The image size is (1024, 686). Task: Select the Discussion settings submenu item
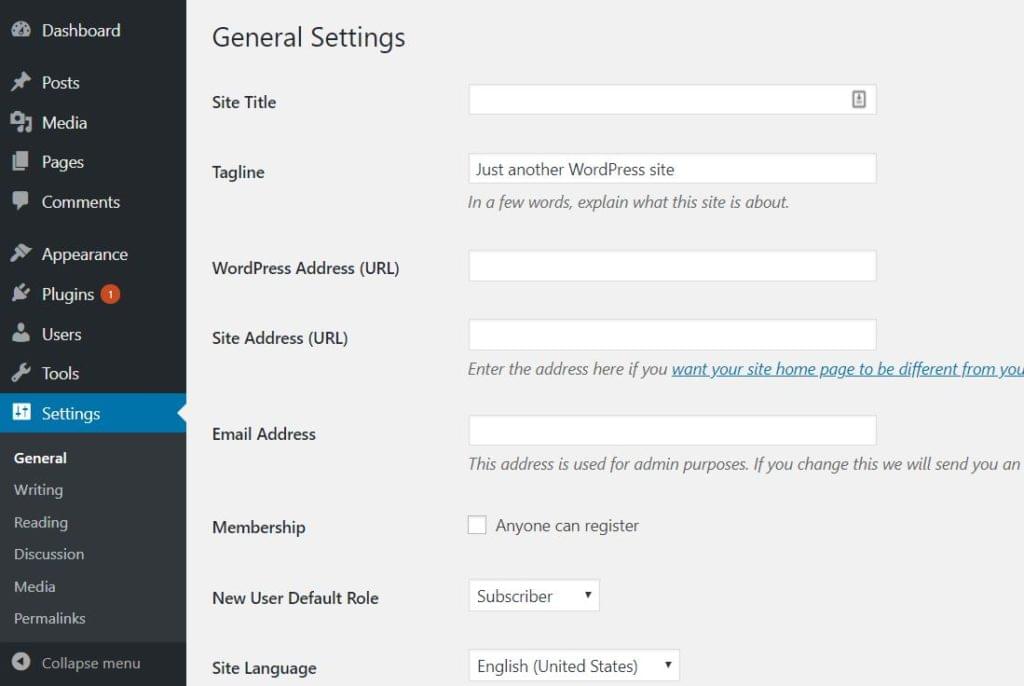(x=49, y=554)
